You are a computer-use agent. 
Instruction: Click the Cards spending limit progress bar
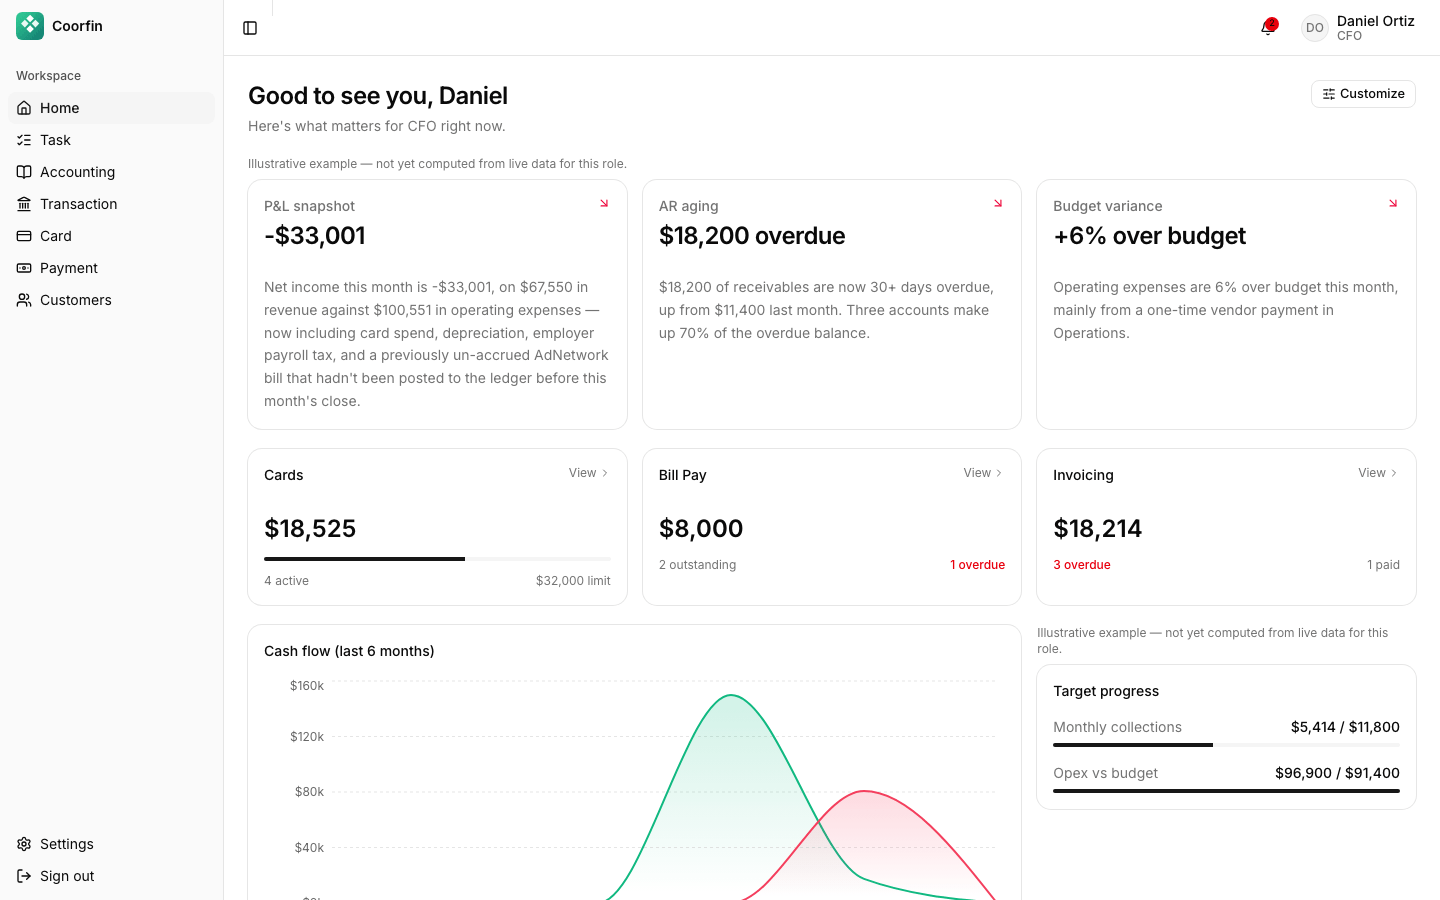pyautogui.click(x=437, y=559)
